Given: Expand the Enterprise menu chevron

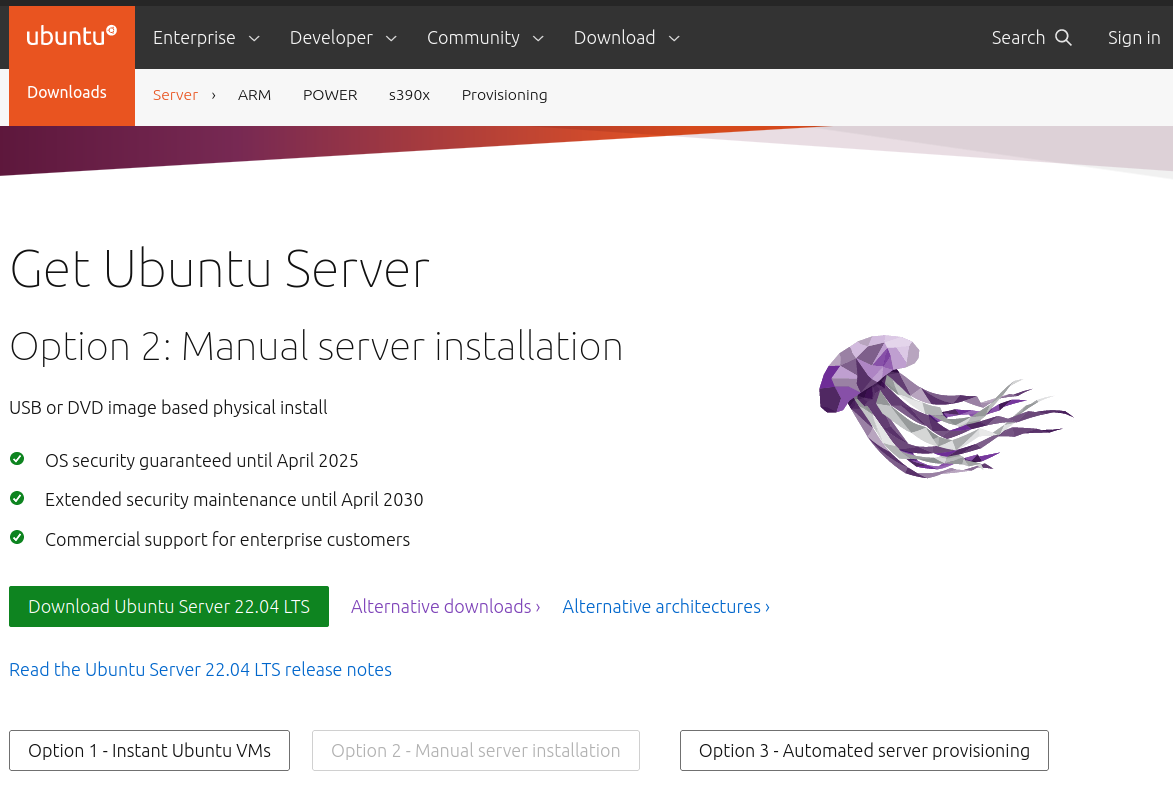Looking at the screenshot, I should (254, 38).
